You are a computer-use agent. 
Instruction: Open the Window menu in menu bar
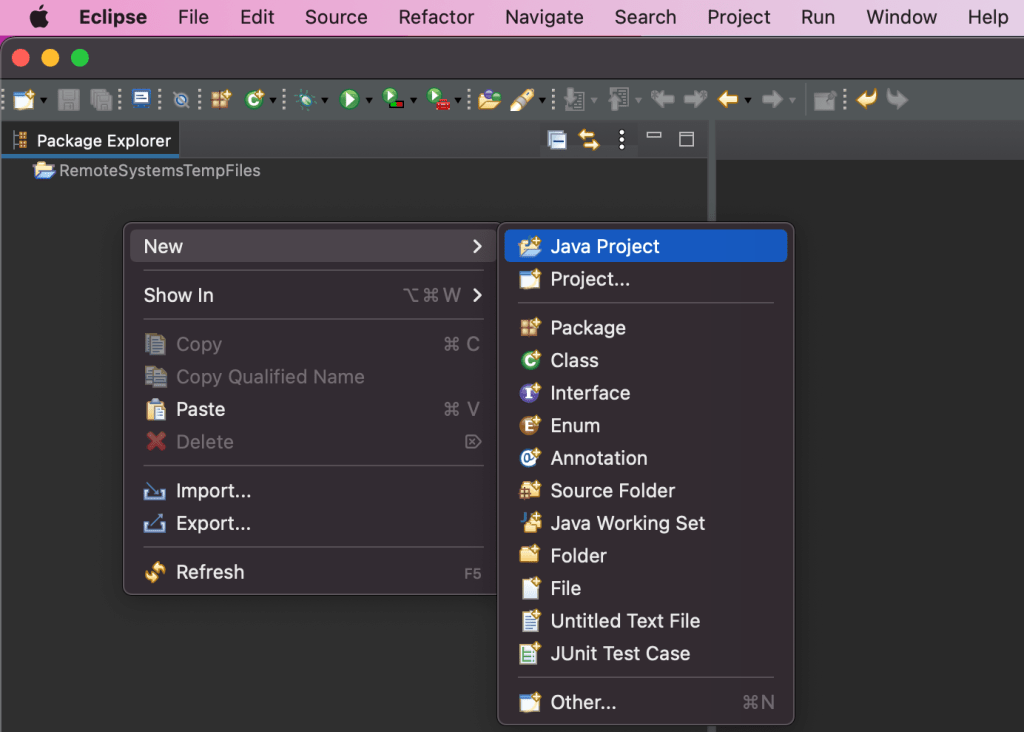click(x=901, y=17)
